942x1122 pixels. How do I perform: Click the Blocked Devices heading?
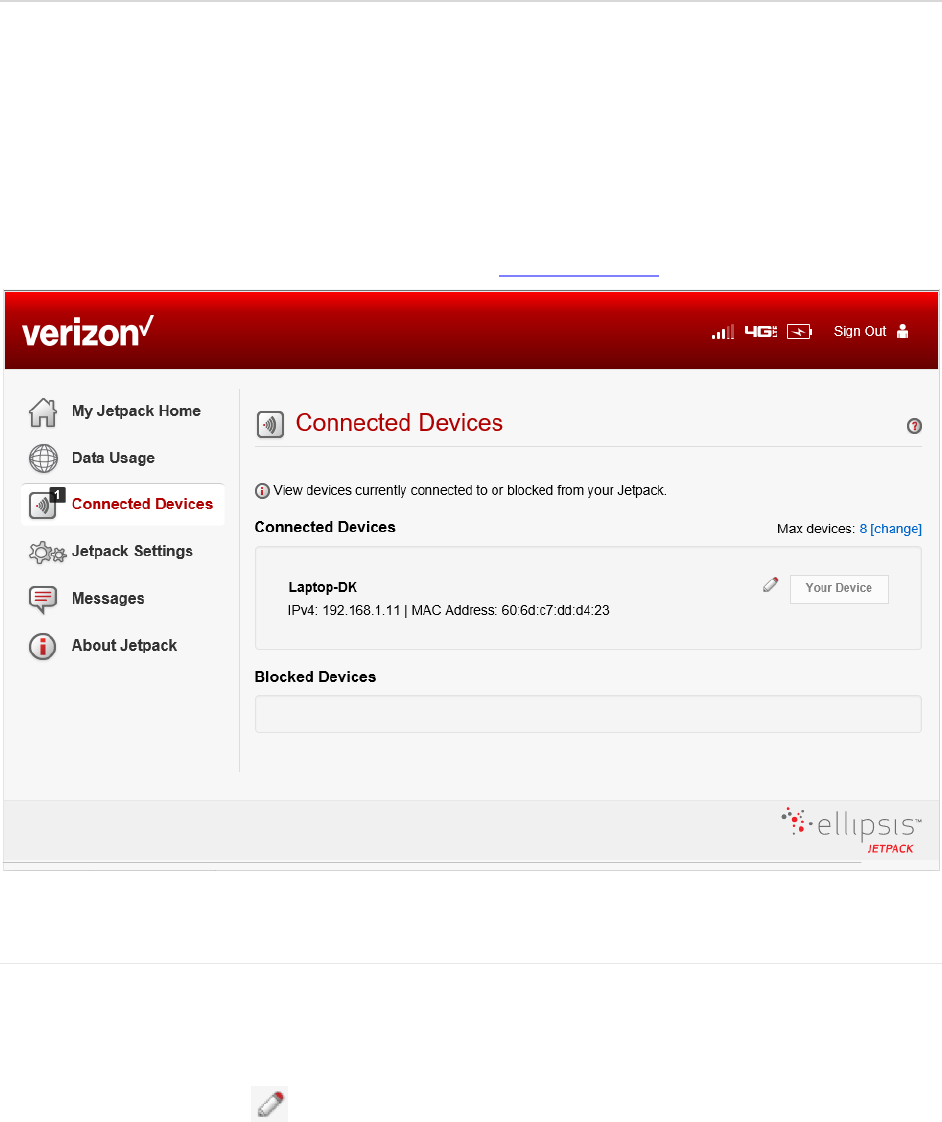315,677
